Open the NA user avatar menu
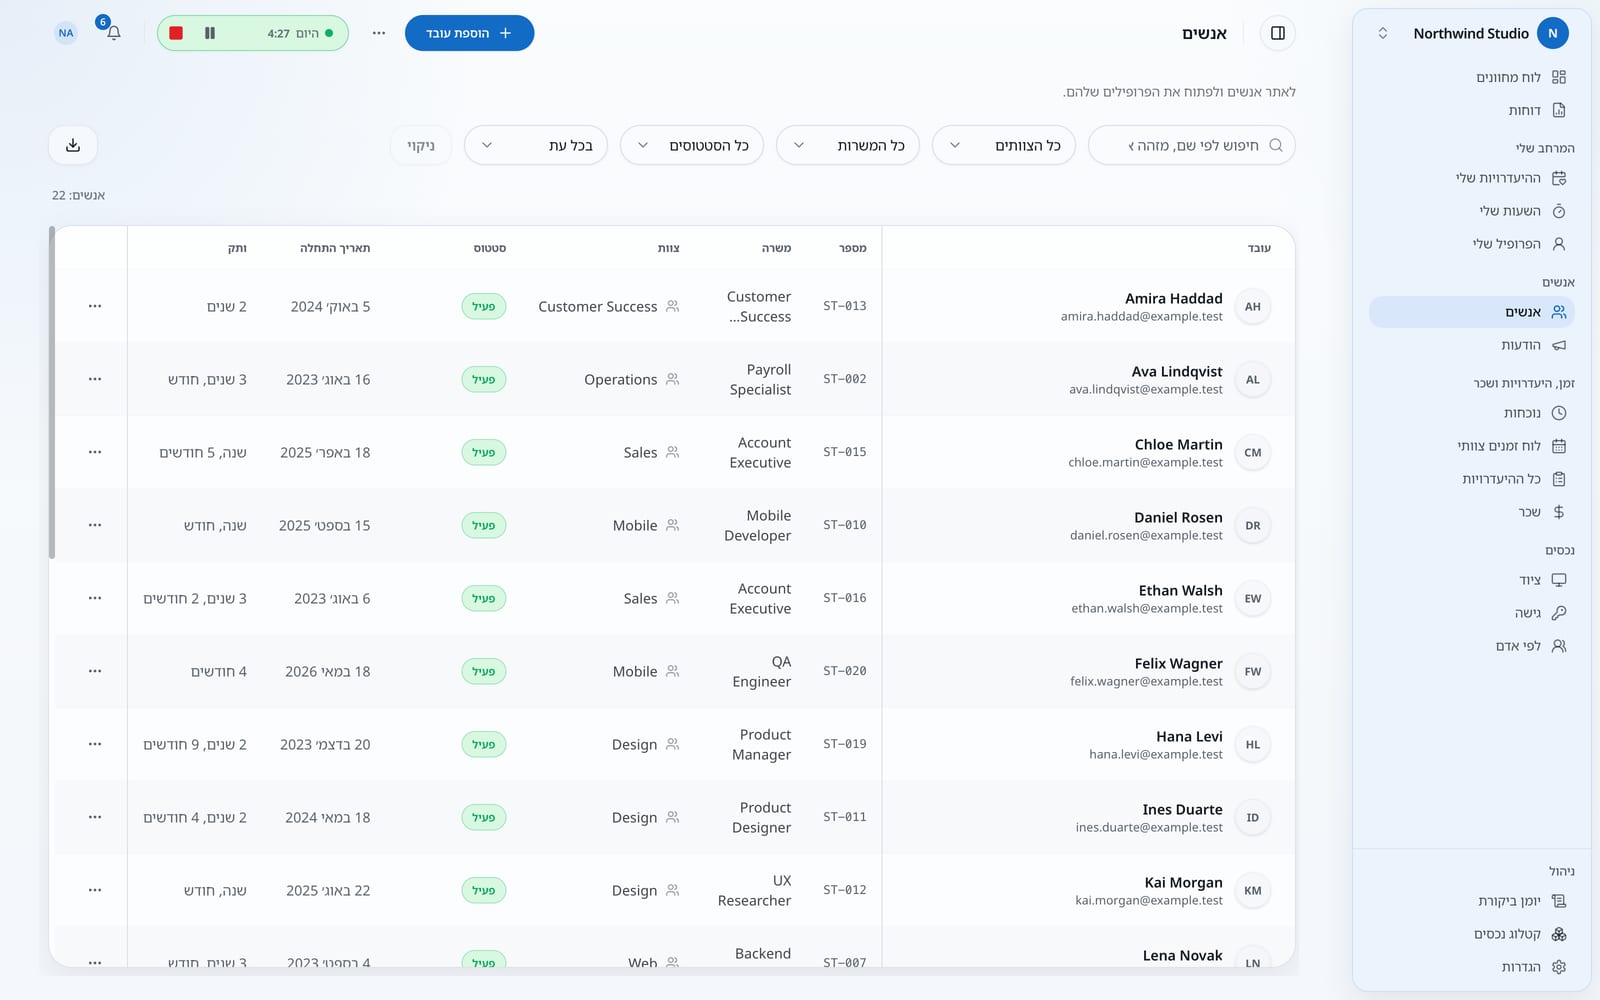This screenshot has width=1600, height=1000. (66, 33)
